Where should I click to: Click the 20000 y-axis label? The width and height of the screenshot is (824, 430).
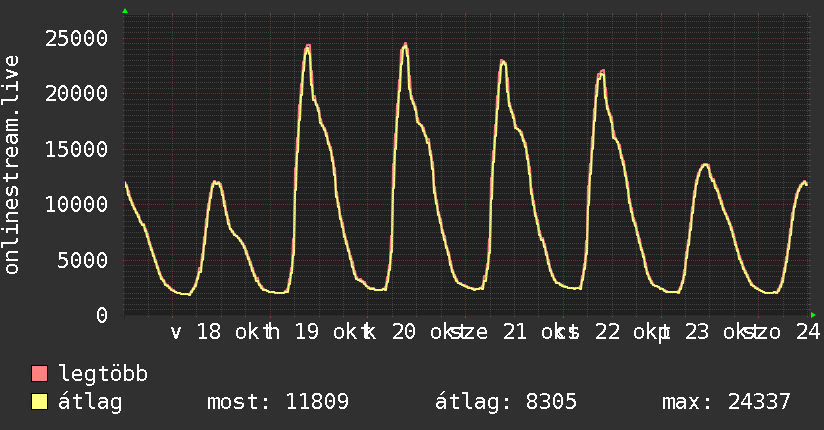point(77,94)
